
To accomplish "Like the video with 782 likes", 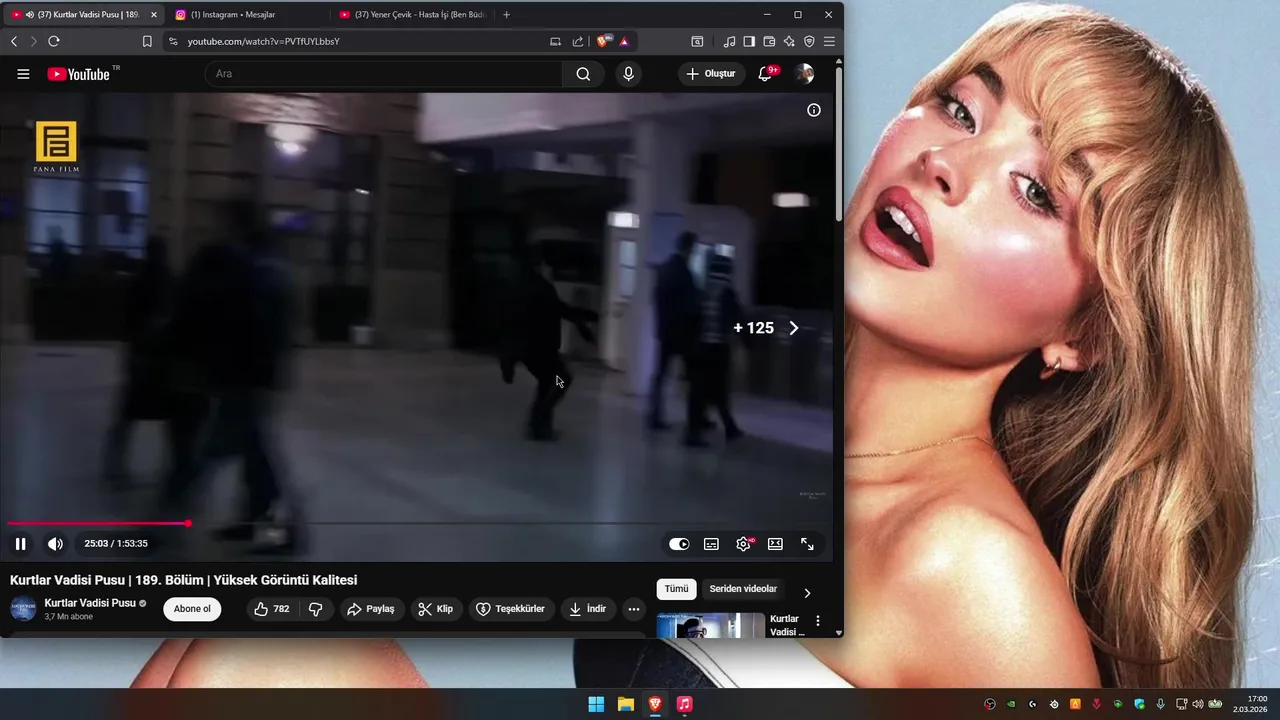I will [x=272, y=609].
